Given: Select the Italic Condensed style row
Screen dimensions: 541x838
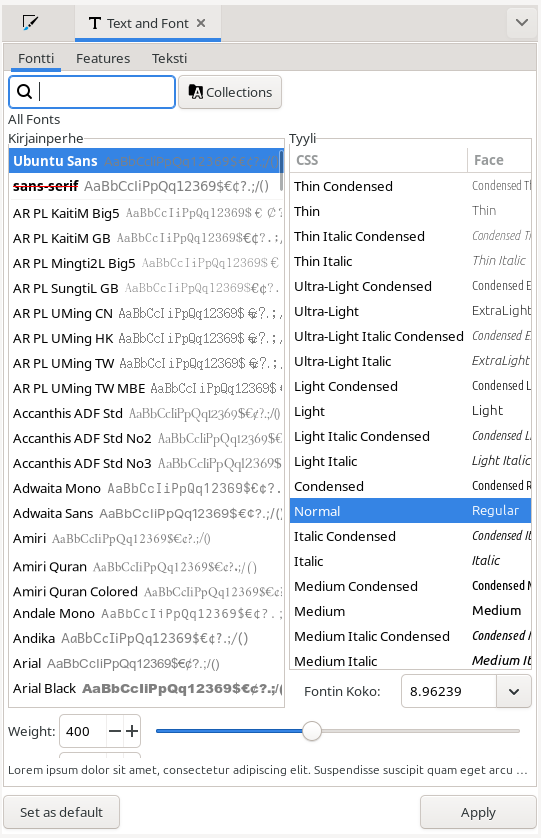Looking at the screenshot, I should 411,536.
